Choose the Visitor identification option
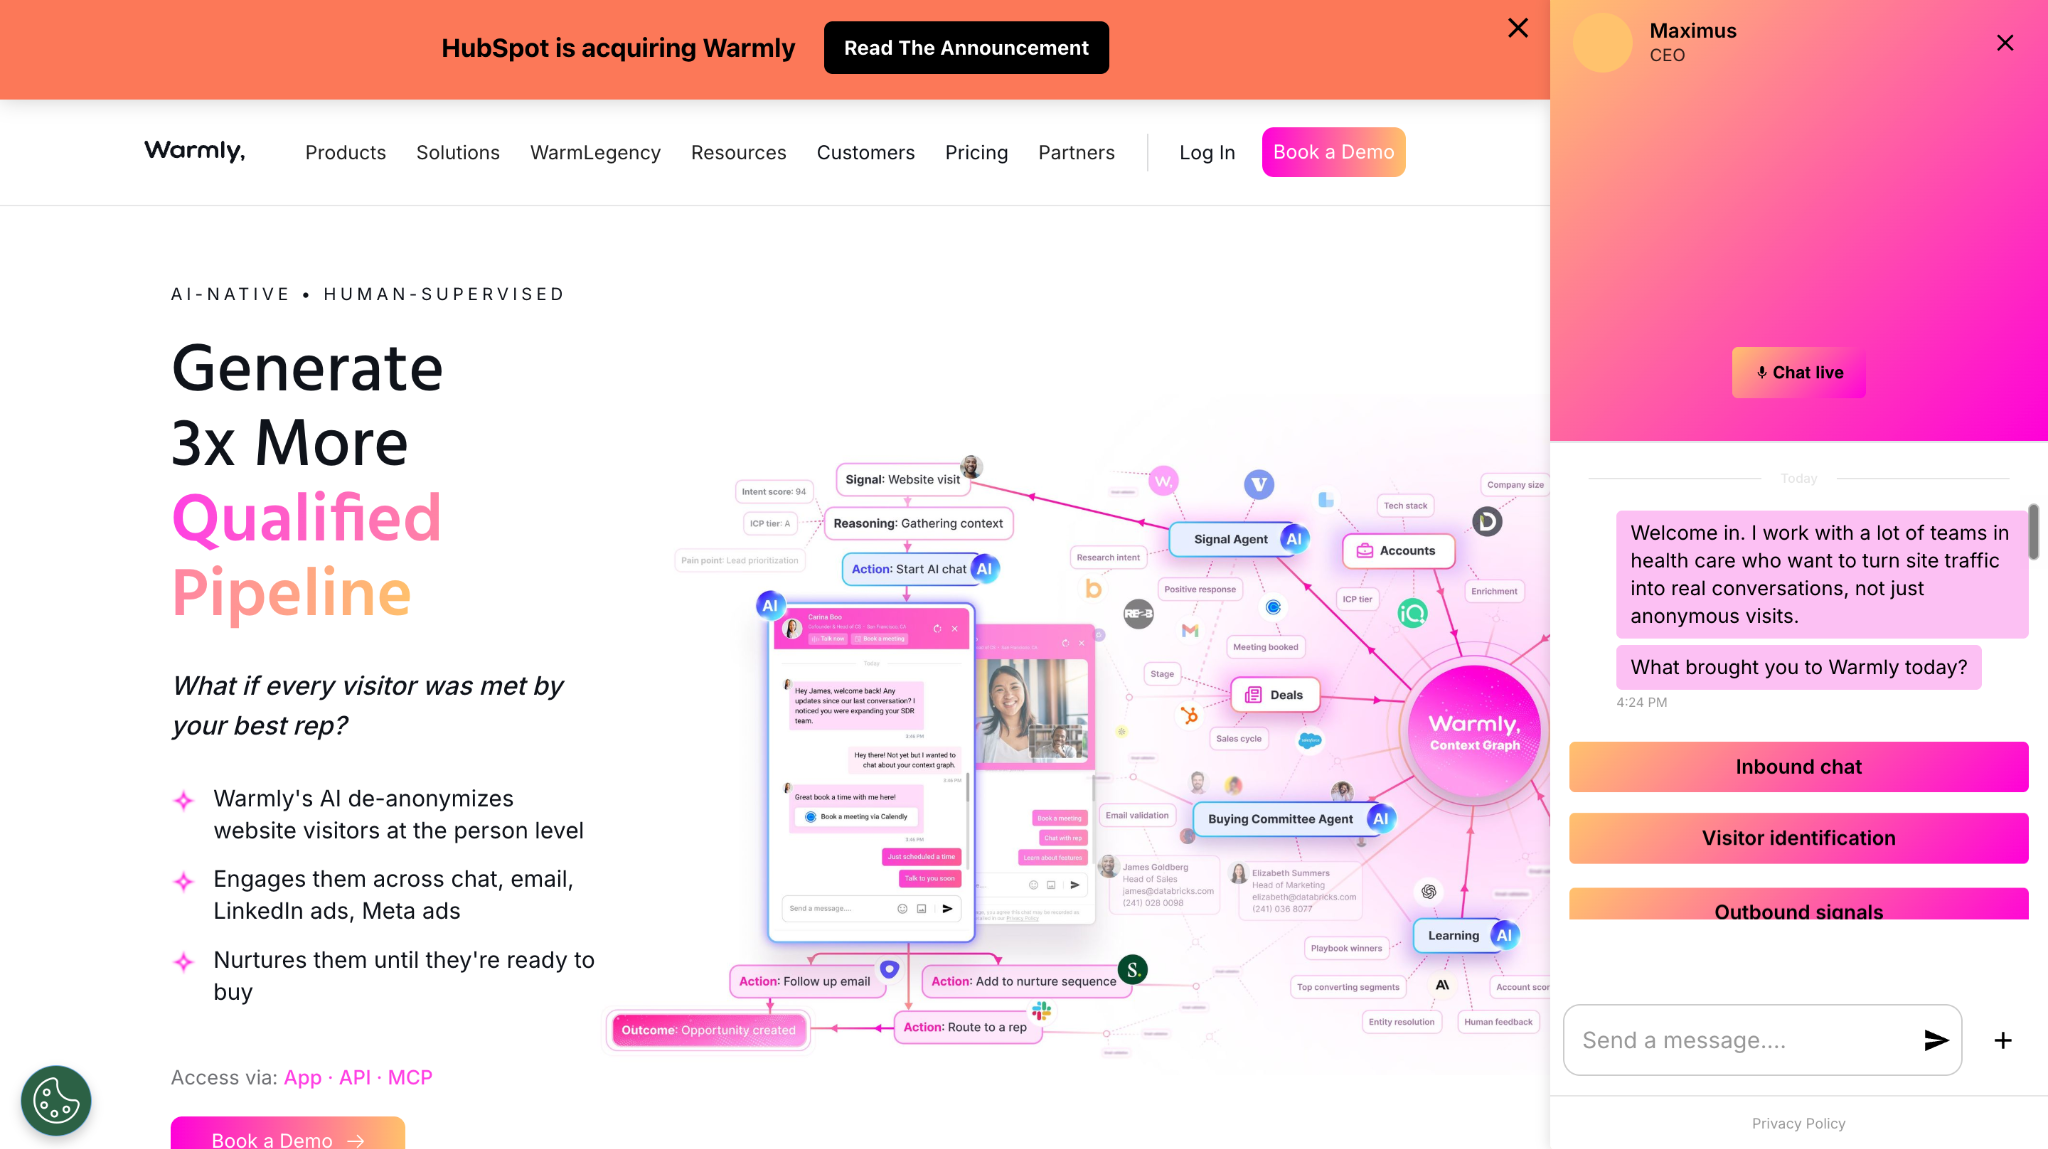2048x1149 pixels. tap(1799, 838)
